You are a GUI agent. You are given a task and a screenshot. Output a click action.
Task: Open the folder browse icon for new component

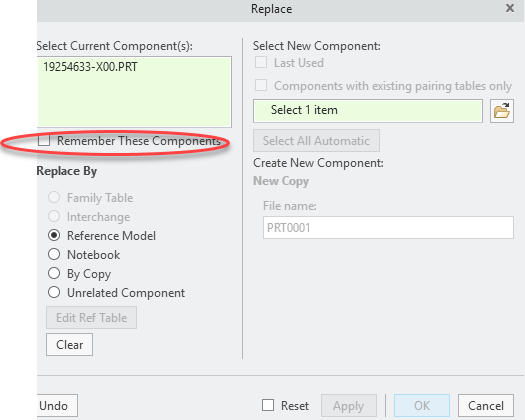[502, 111]
